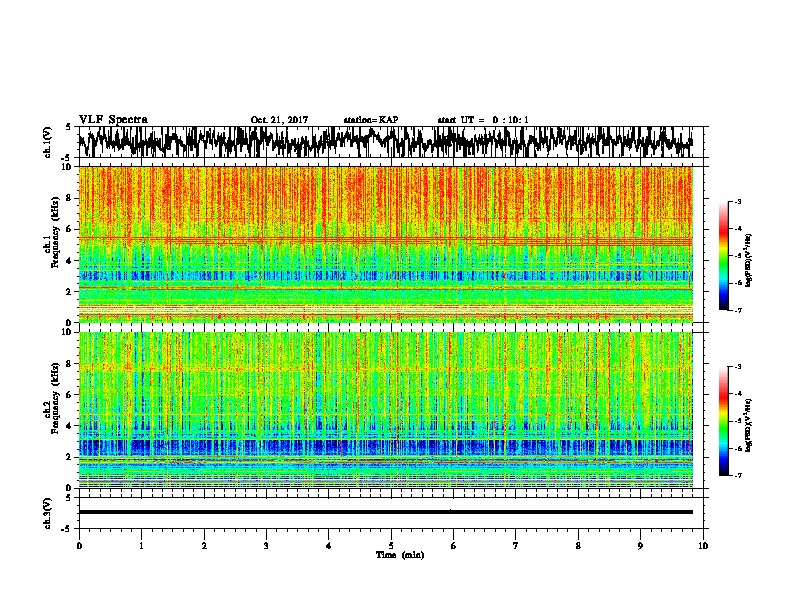The image size is (792, 612).
Task: Click the "-3" label on ch.1 colorbar
Action: click(x=738, y=201)
